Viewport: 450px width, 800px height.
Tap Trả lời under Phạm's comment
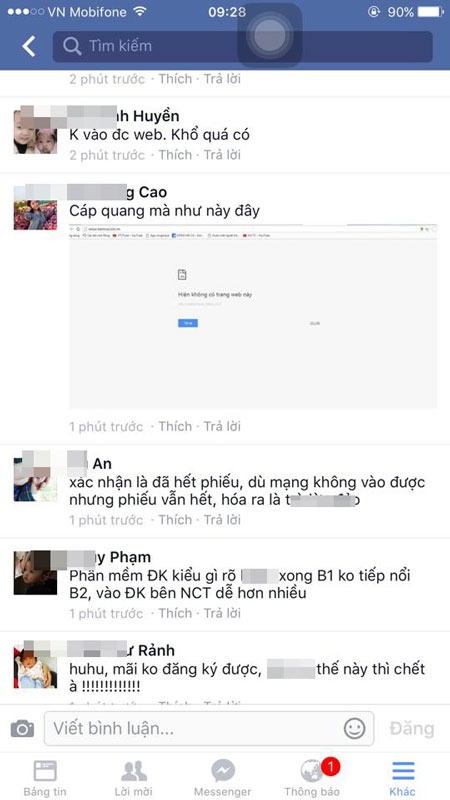click(222, 613)
